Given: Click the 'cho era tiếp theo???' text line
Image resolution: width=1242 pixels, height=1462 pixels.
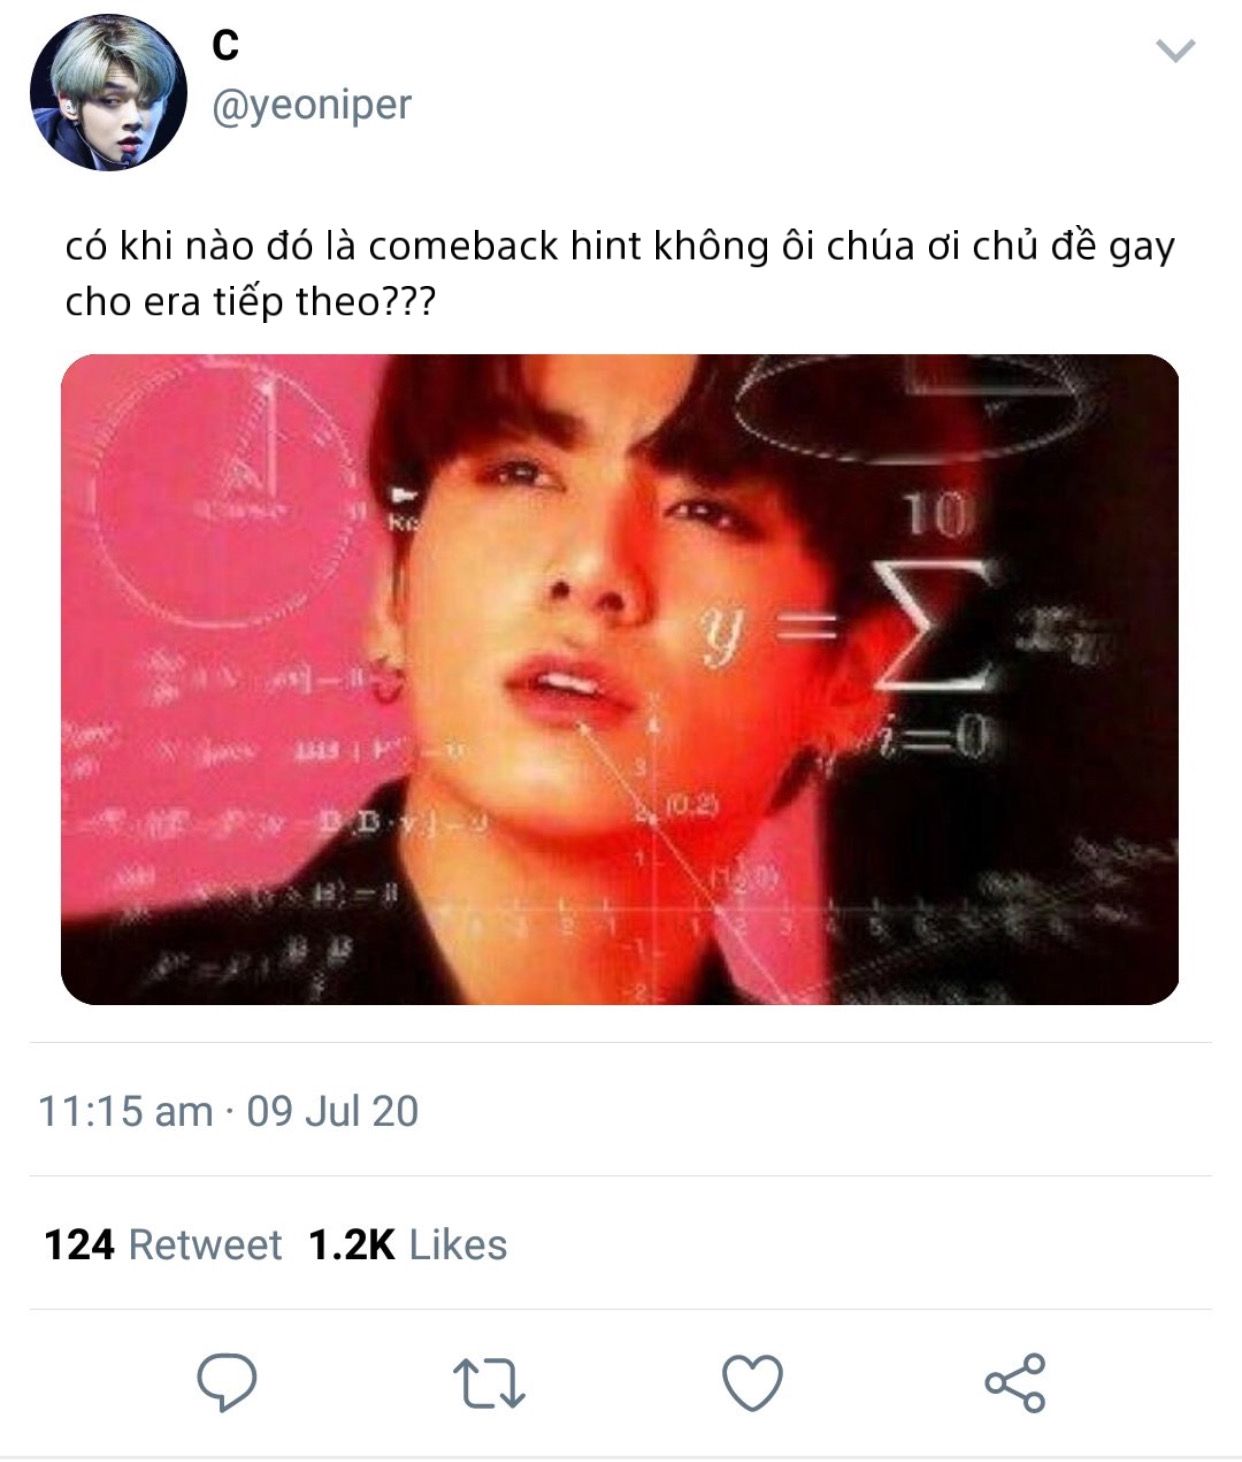Looking at the screenshot, I should (251, 301).
